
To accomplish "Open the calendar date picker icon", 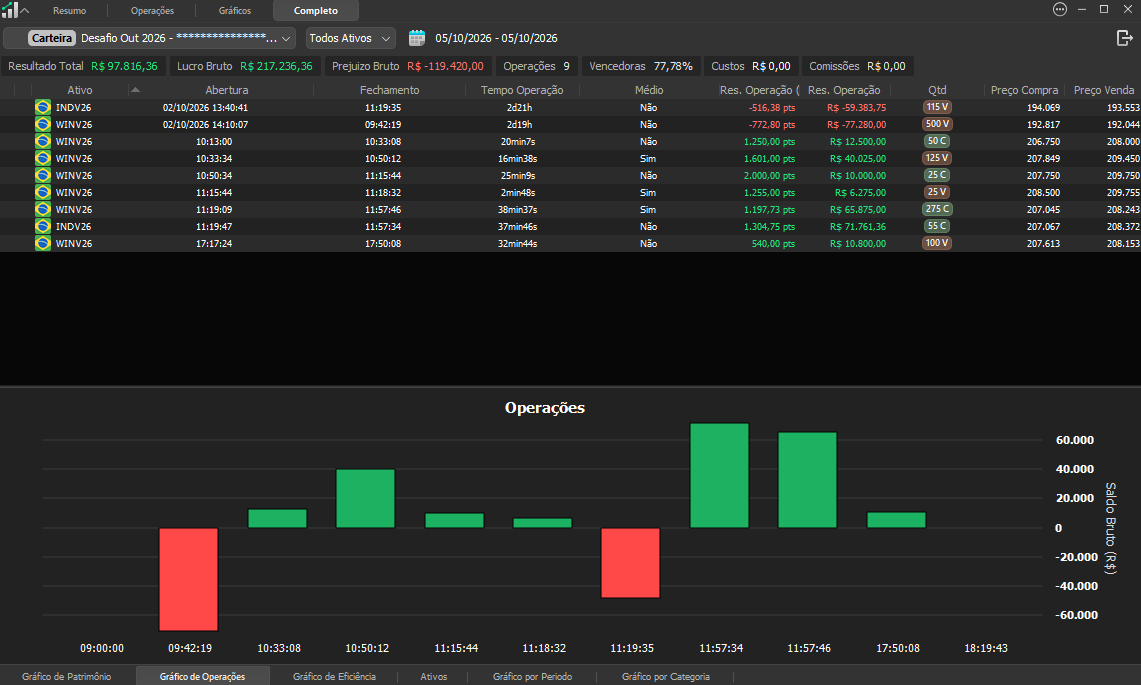I will pos(417,38).
